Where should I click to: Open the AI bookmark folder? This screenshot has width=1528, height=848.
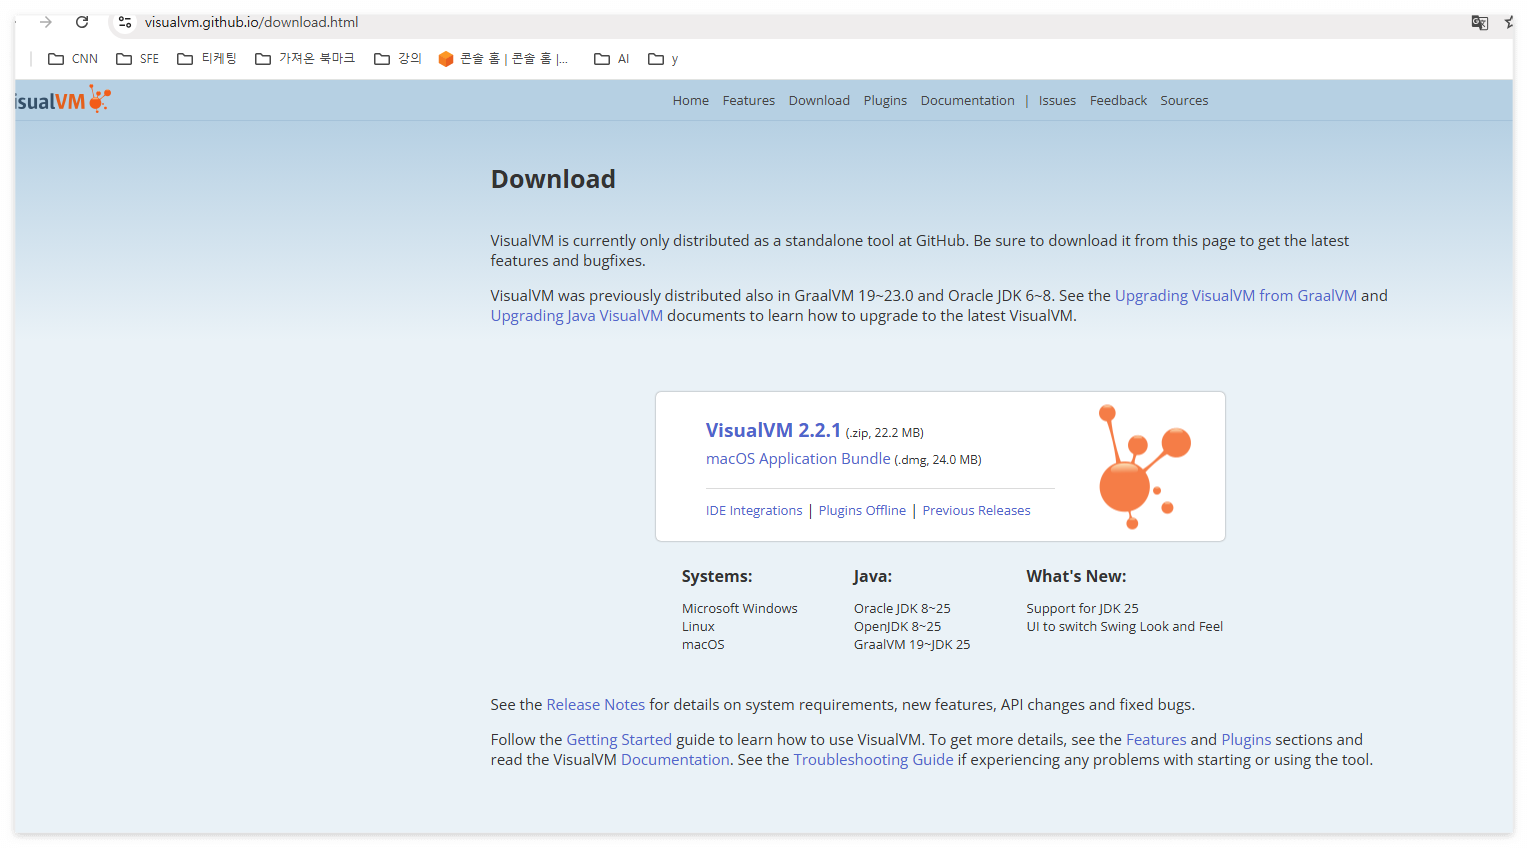pos(612,59)
